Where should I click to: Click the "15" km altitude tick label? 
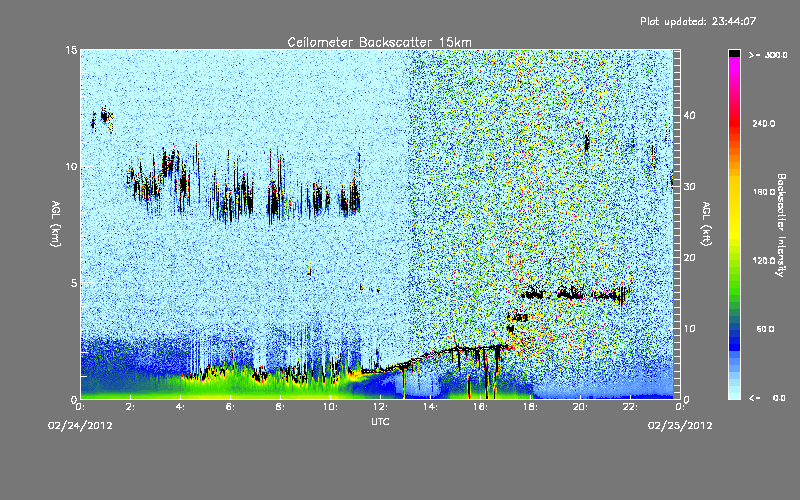[x=71, y=50]
